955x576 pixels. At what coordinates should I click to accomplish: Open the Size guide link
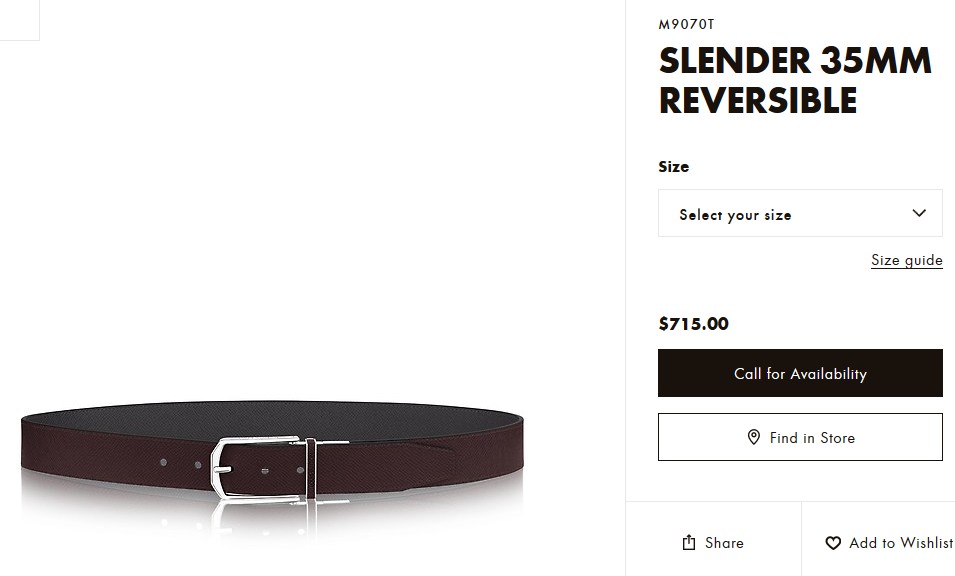pos(906,261)
